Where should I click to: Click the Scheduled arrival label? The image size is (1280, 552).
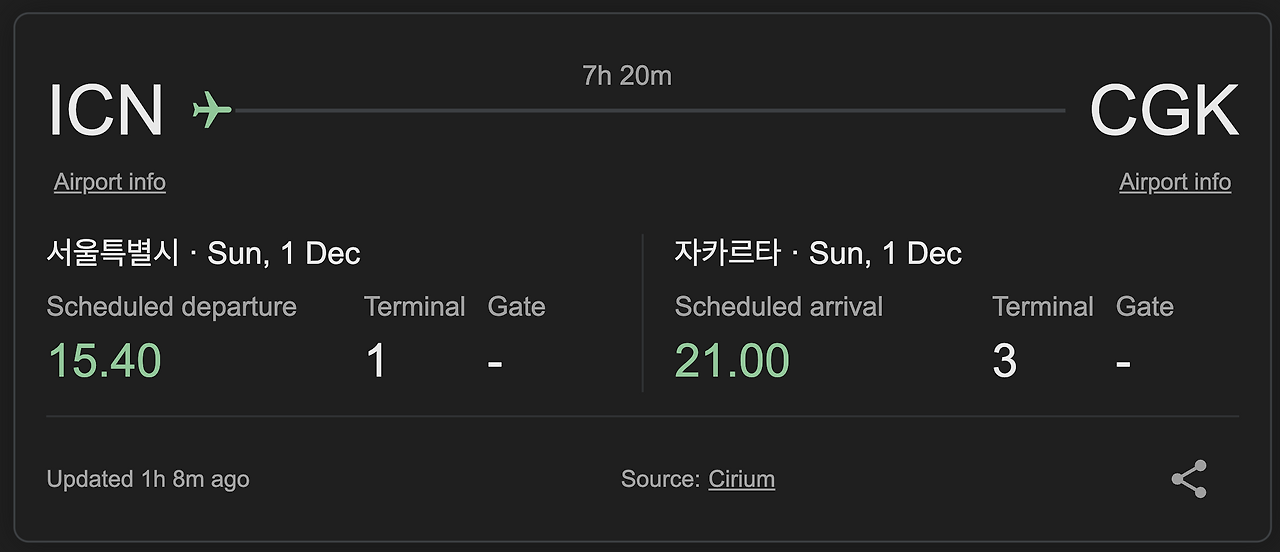click(x=779, y=307)
